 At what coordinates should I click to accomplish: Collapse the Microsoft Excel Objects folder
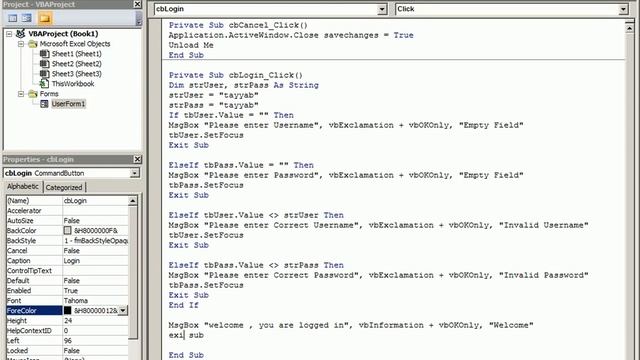point(21,44)
